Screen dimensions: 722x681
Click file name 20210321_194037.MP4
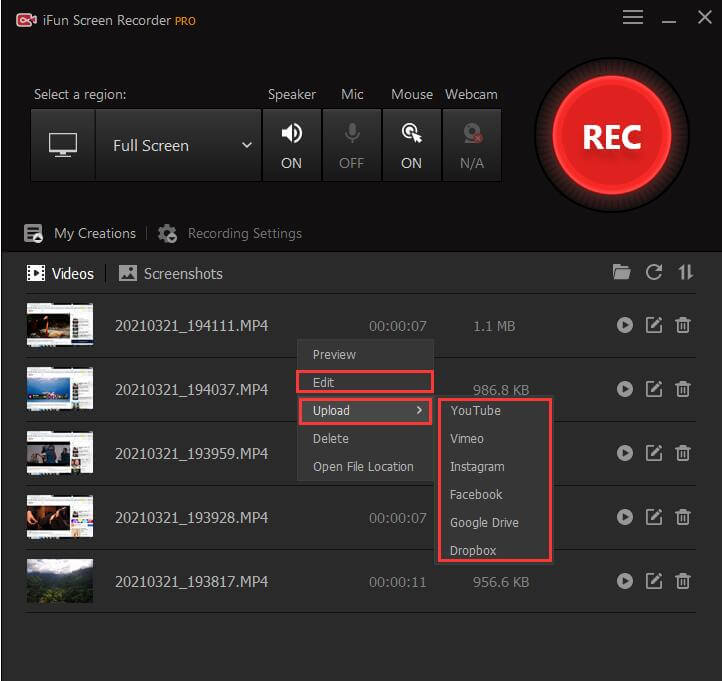[192, 390]
